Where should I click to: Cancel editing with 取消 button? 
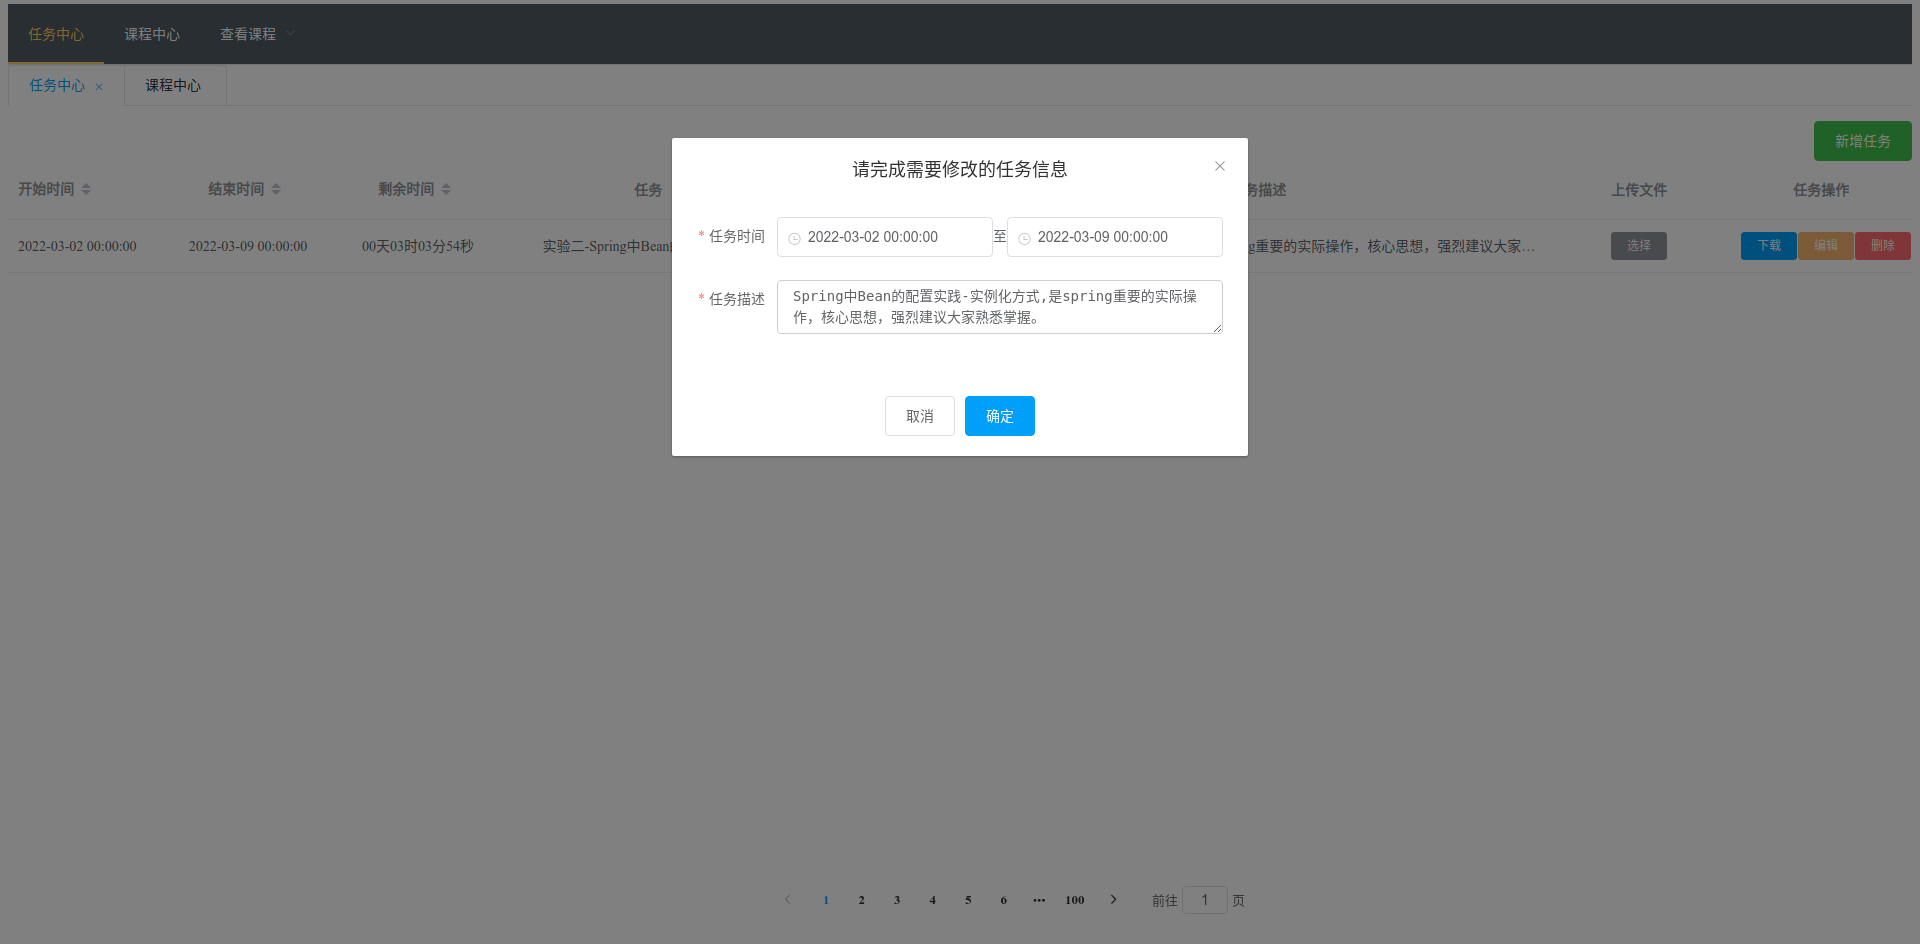coord(920,416)
